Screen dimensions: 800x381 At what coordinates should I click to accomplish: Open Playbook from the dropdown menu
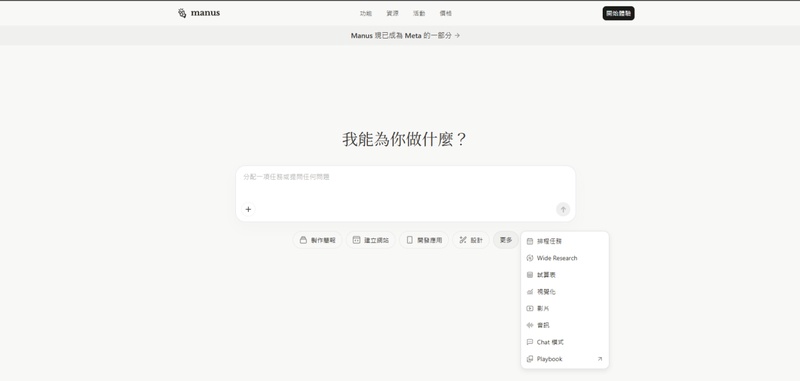click(565, 359)
